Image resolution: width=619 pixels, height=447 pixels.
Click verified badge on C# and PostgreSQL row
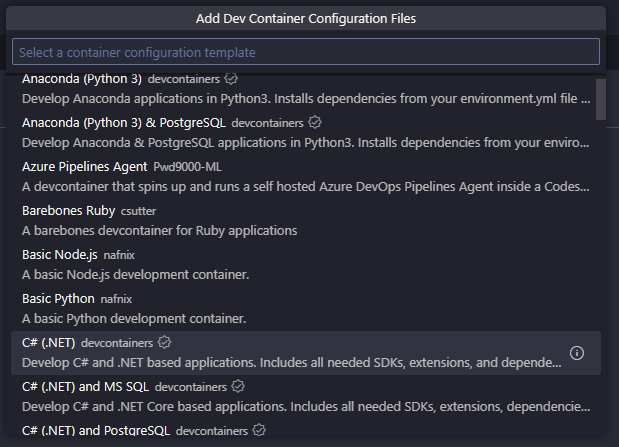[x=259, y=430]
